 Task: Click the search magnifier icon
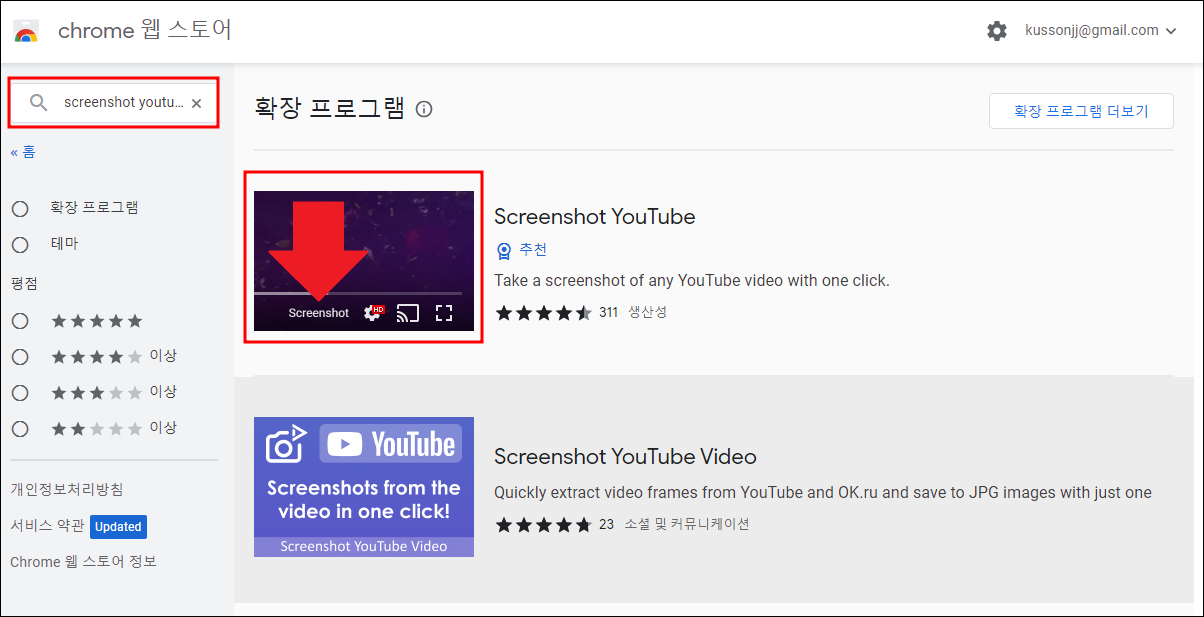click(x=39, y=102)
